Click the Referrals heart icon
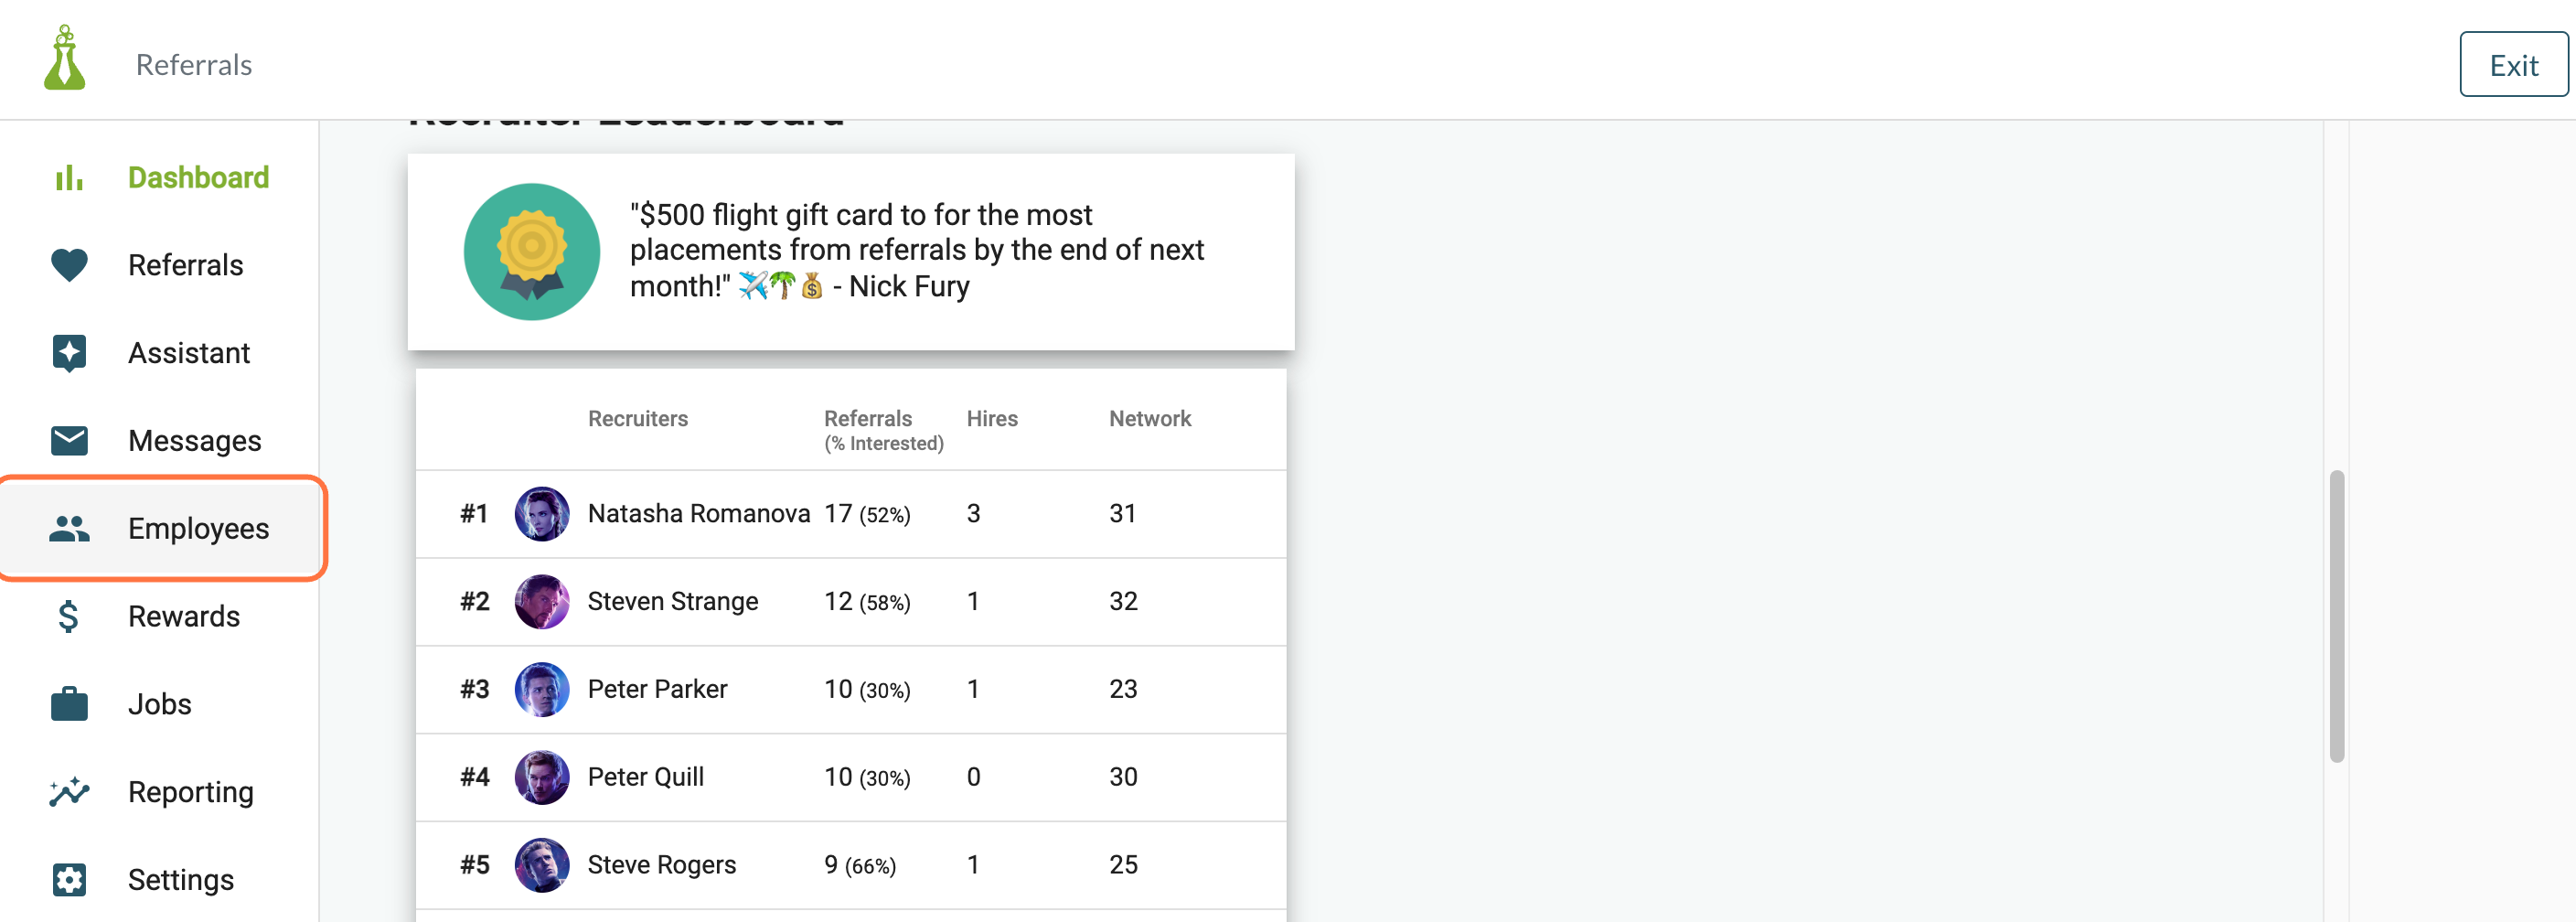This screenshot has width=2576, height=922. click(x=69, y=265)
